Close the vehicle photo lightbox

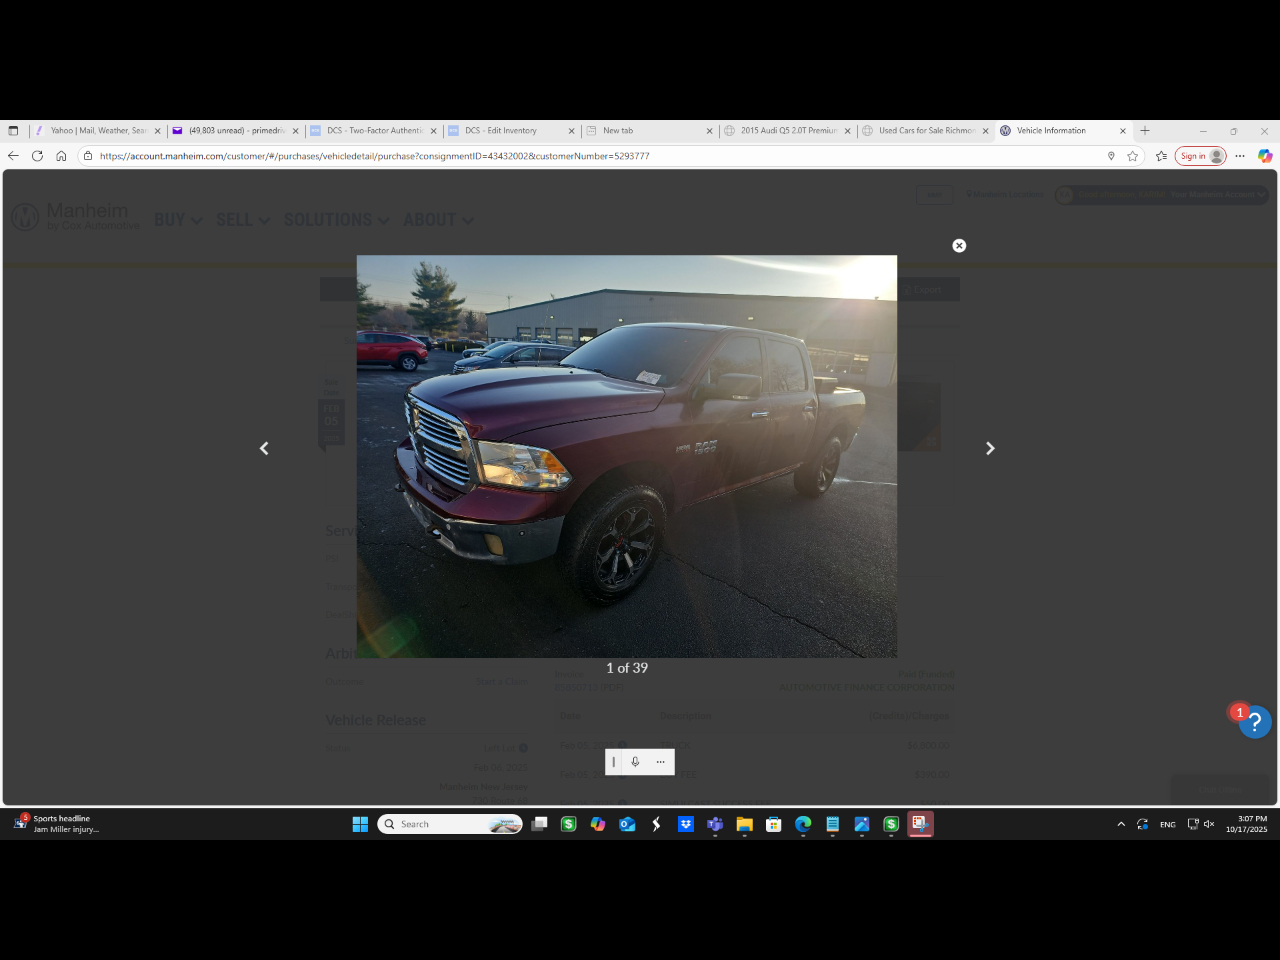coord(959,246)
